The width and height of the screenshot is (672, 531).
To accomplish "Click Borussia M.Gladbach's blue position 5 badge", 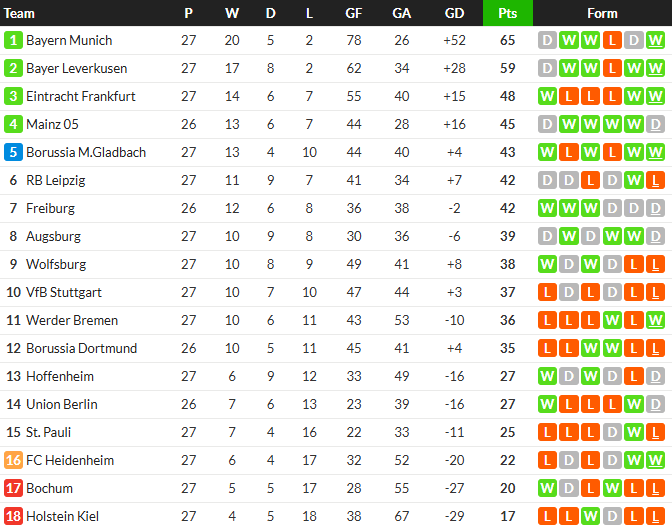I will coord(13,153).
